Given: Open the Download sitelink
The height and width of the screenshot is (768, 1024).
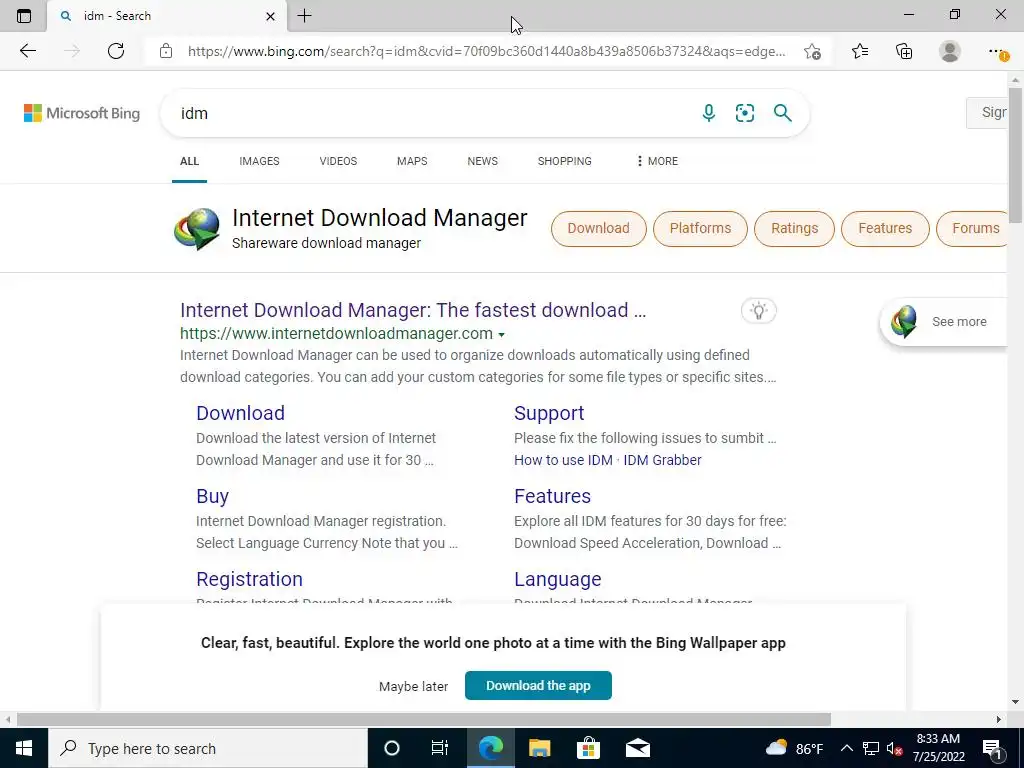Looking at the screenshot, I should point(240,413).
